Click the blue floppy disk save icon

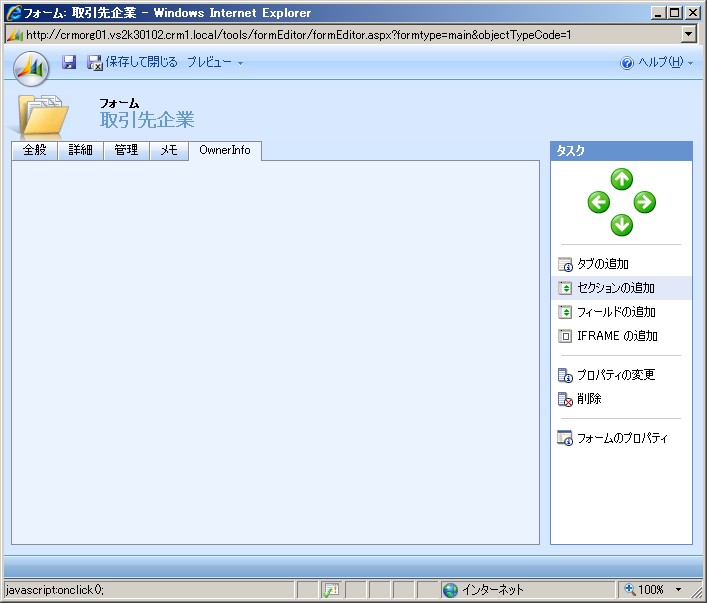(69, 62)
